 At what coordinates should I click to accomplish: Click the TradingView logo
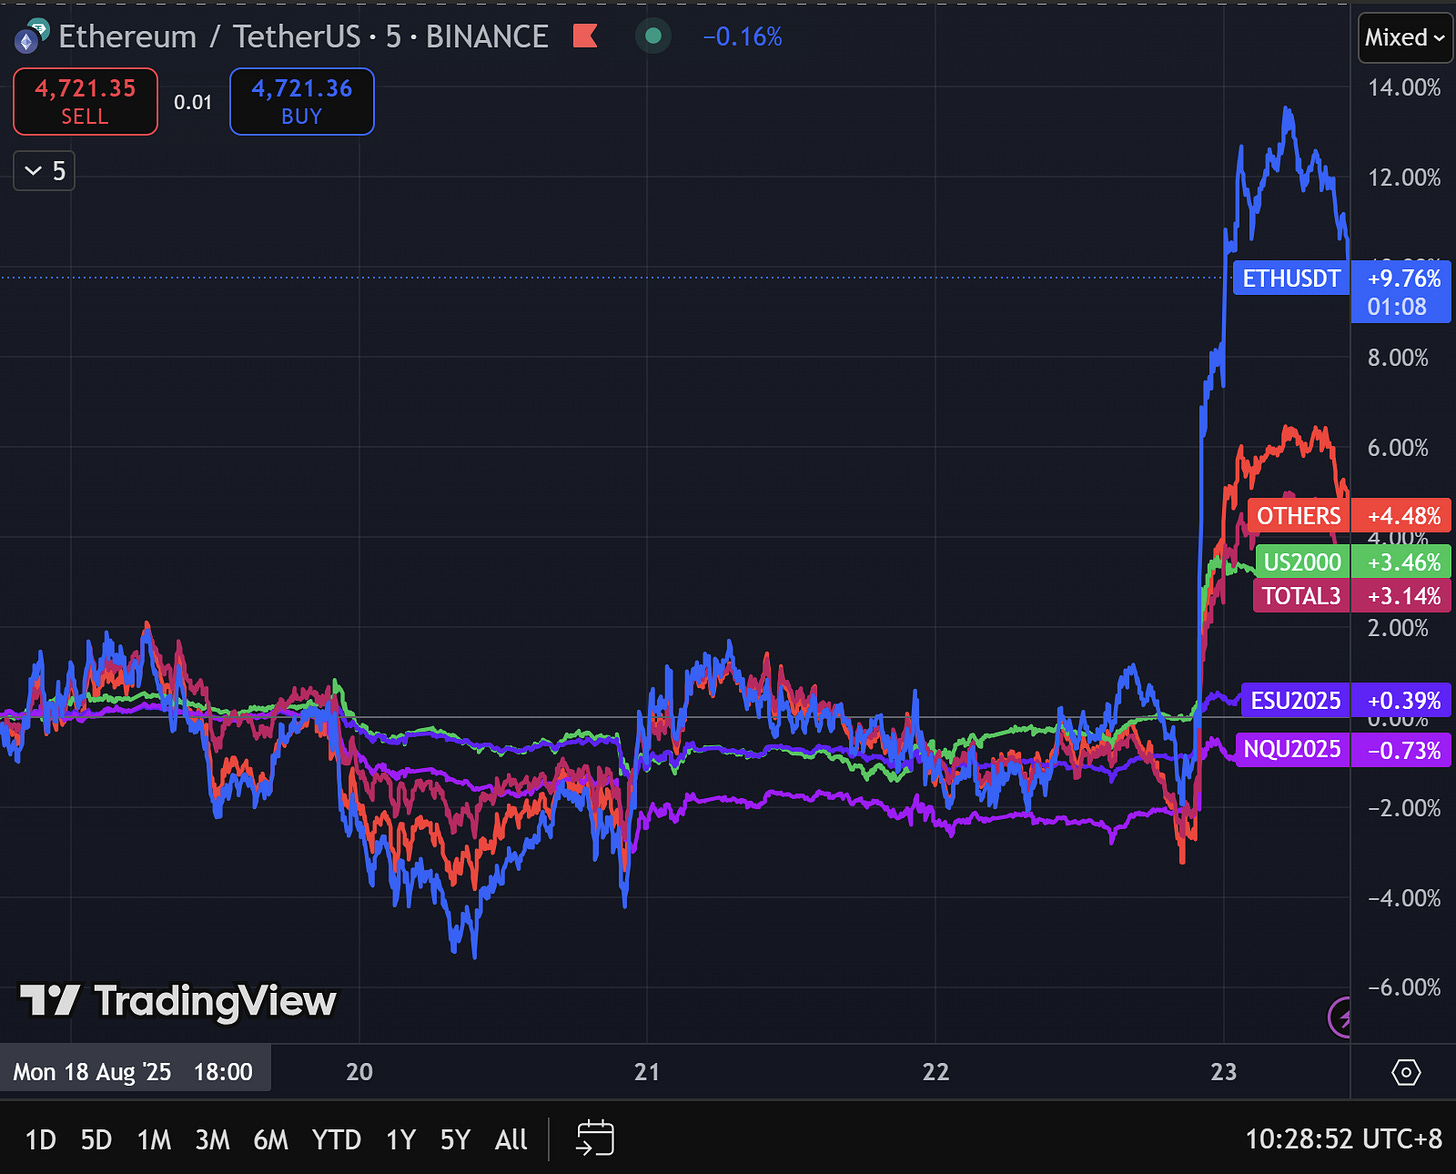(178, 1000)
